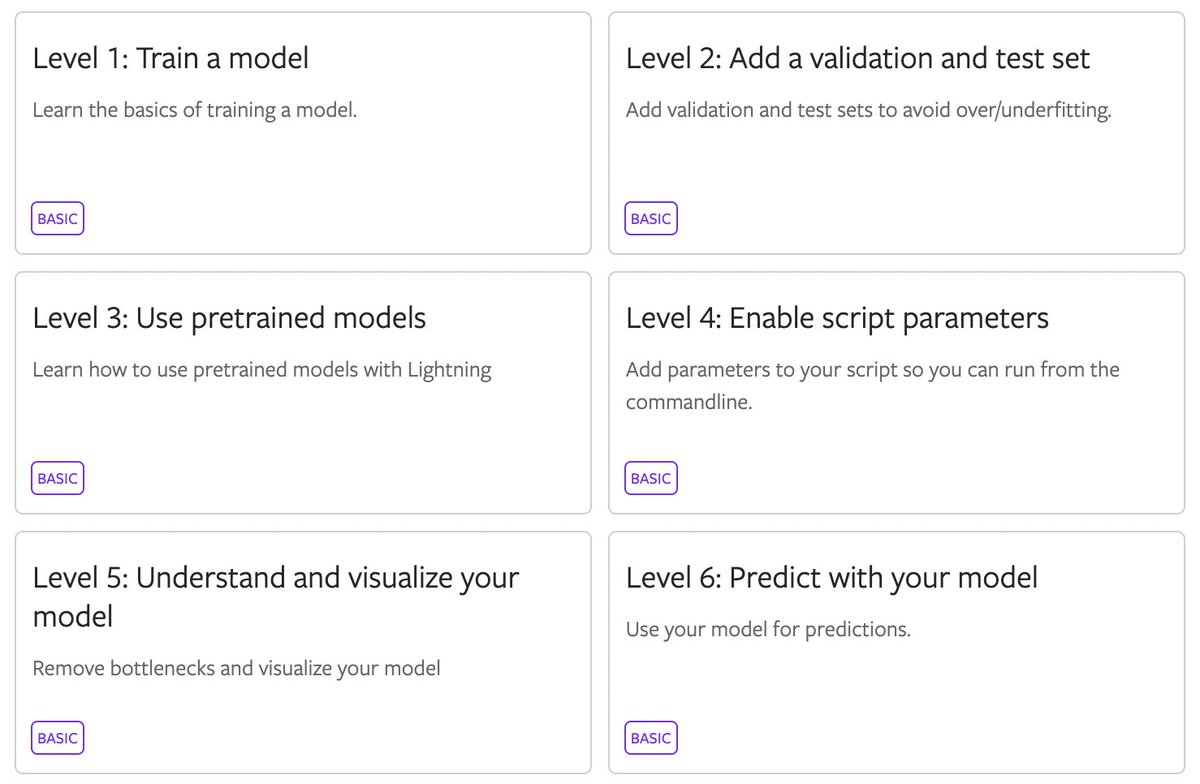The width and height of the screenshot is (1200, 784).
Task: Select "Use your model for predictions" description
Action: (768, 630)
